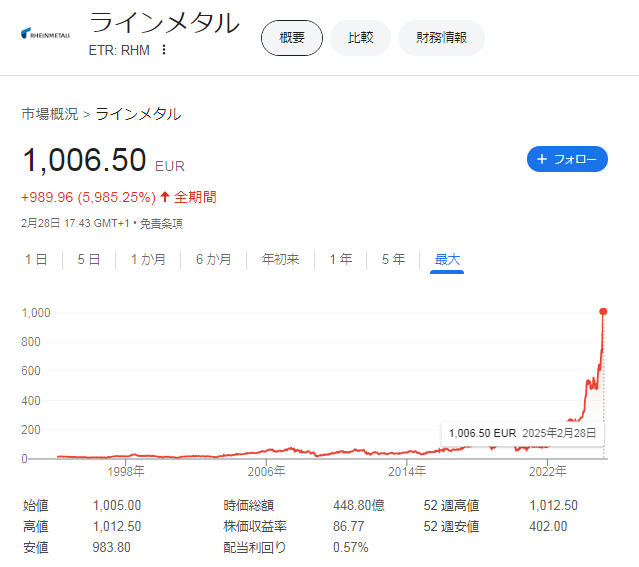
Task: Open the 財務情報 financials tab
Action: [441, 38]
